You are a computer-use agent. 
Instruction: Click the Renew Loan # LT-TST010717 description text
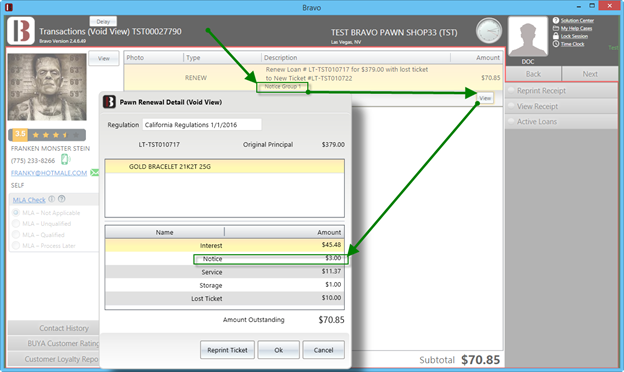coord(347,74)
